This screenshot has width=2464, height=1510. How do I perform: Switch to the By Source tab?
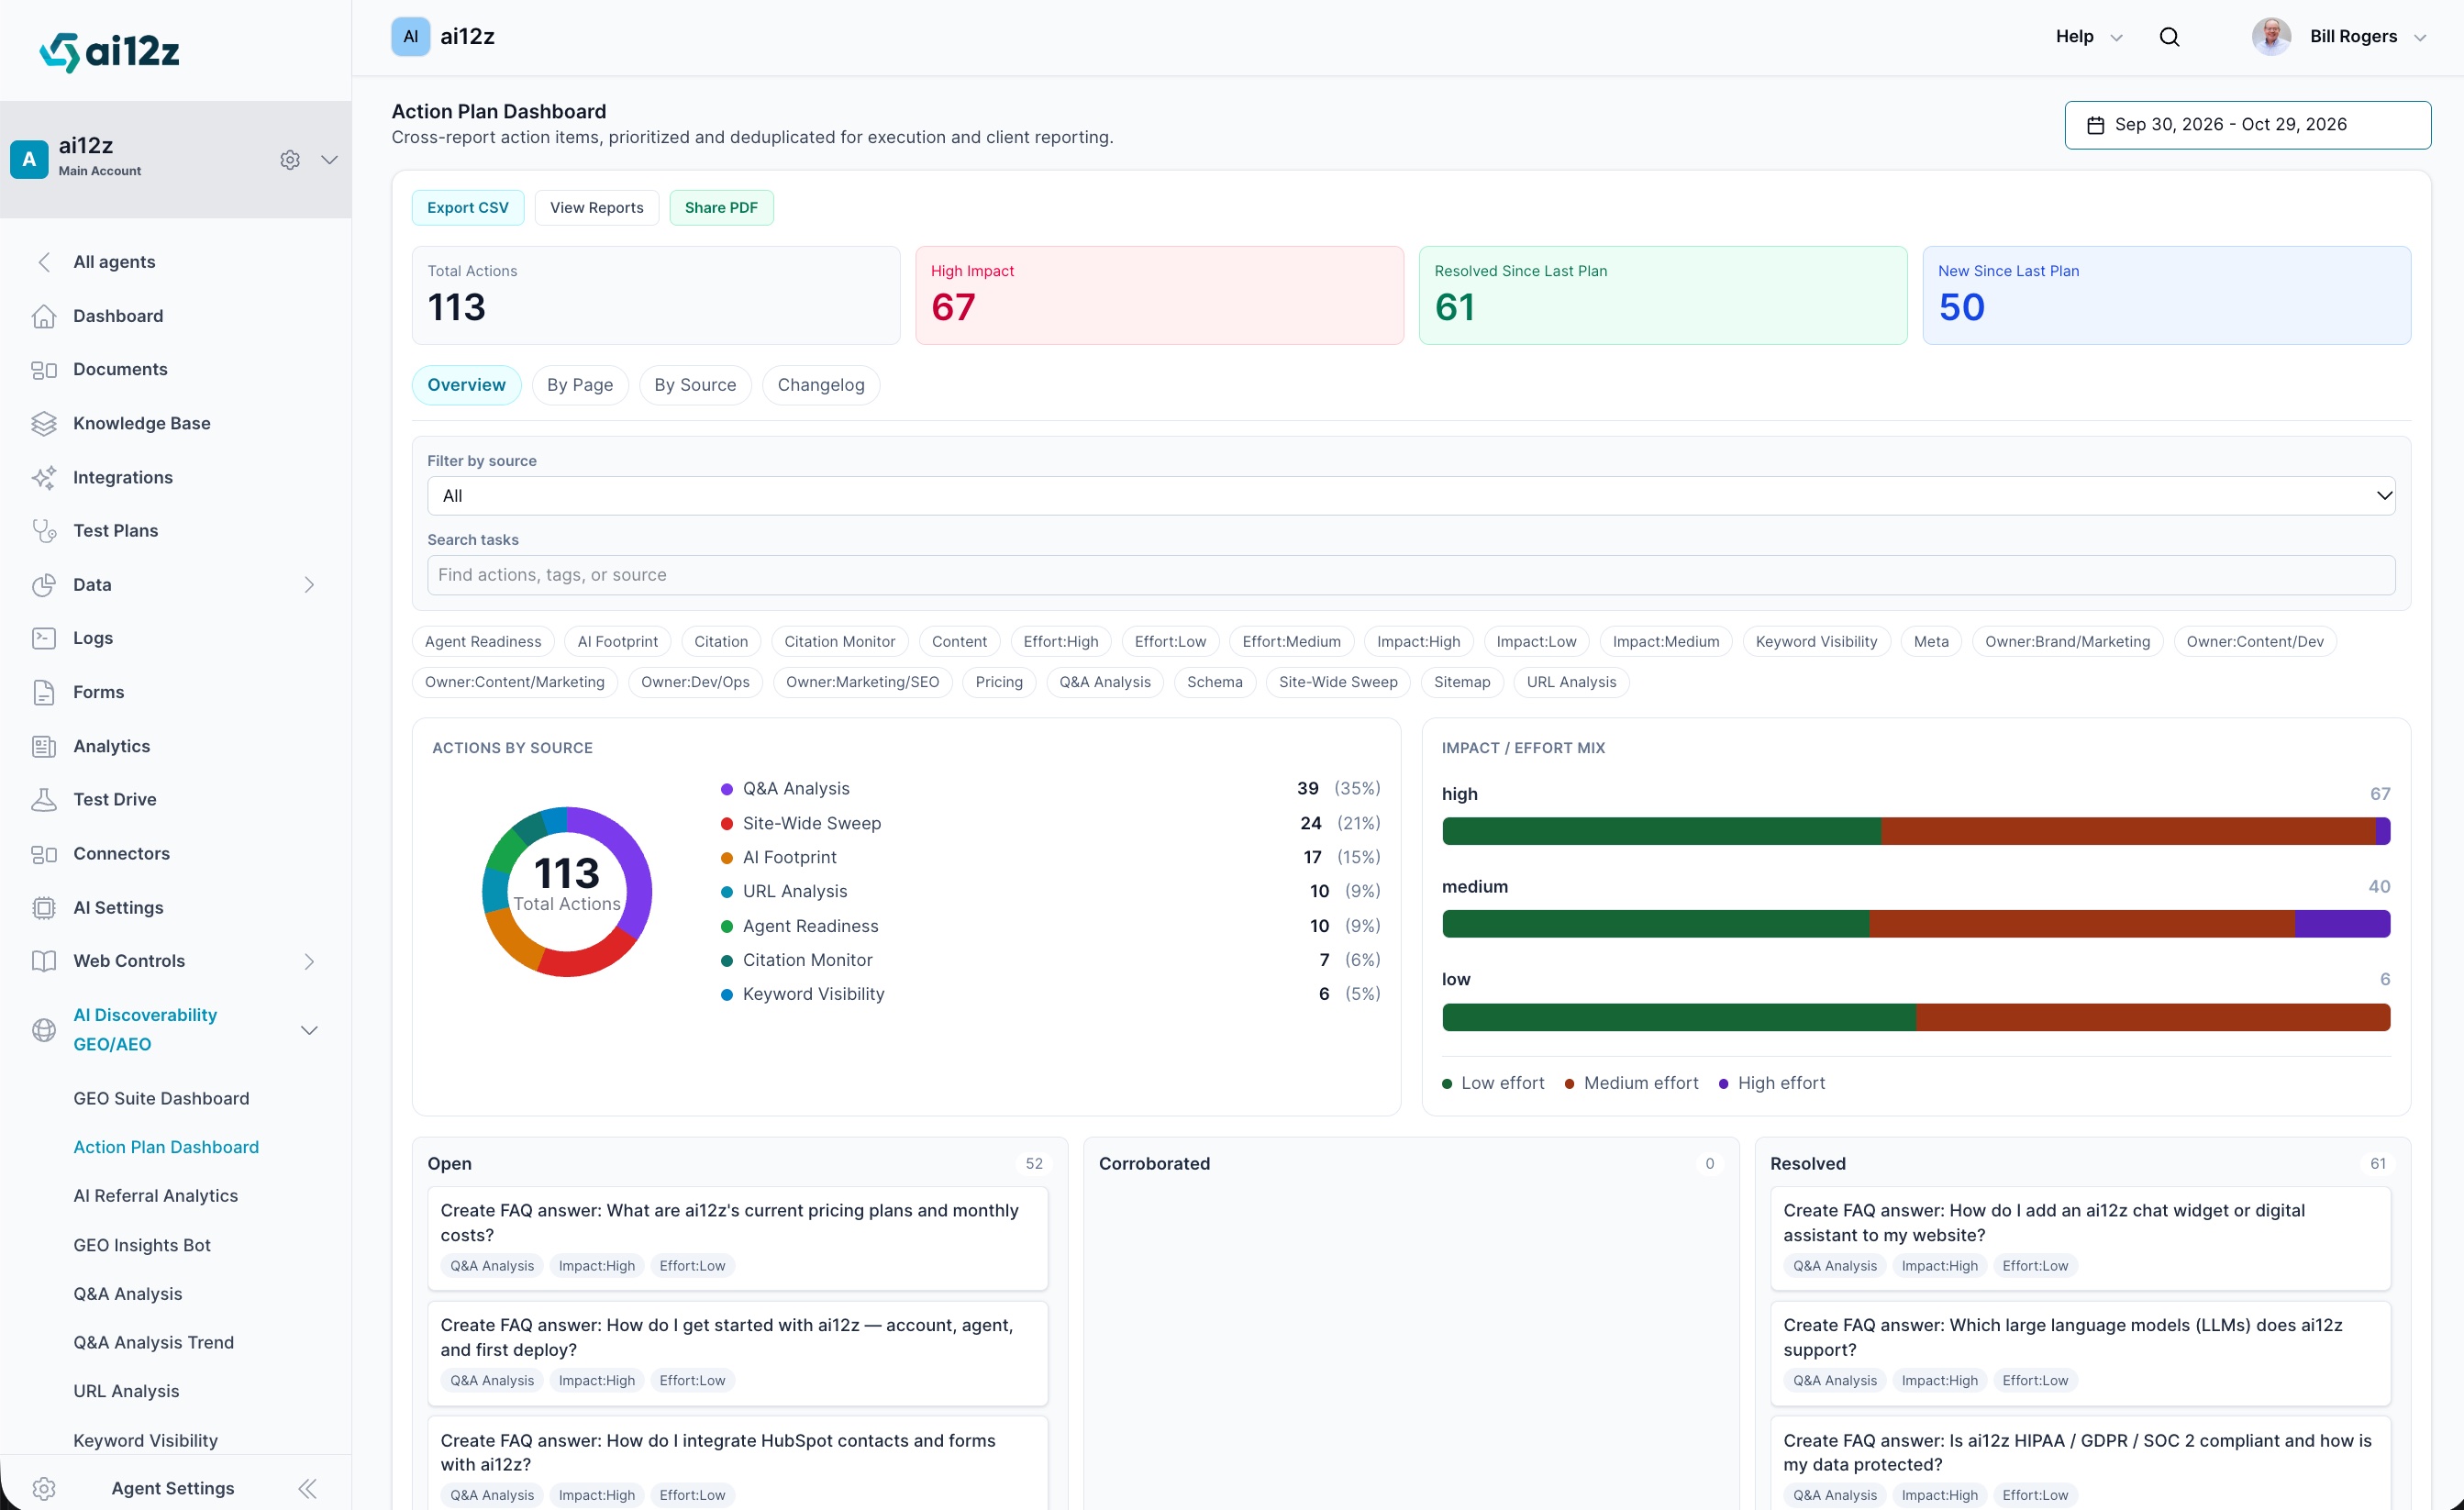[x=695, y=385]
